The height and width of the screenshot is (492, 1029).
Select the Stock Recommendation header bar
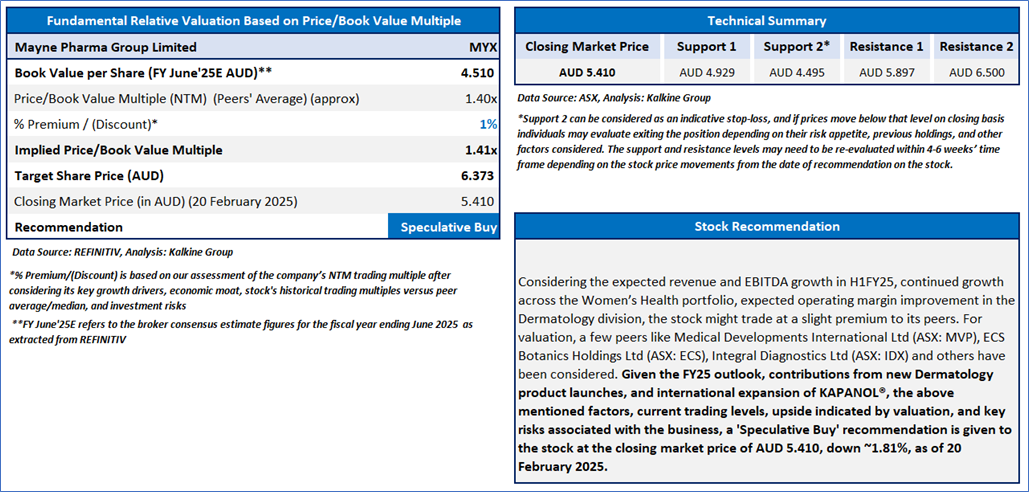click(x=766, y=226)
